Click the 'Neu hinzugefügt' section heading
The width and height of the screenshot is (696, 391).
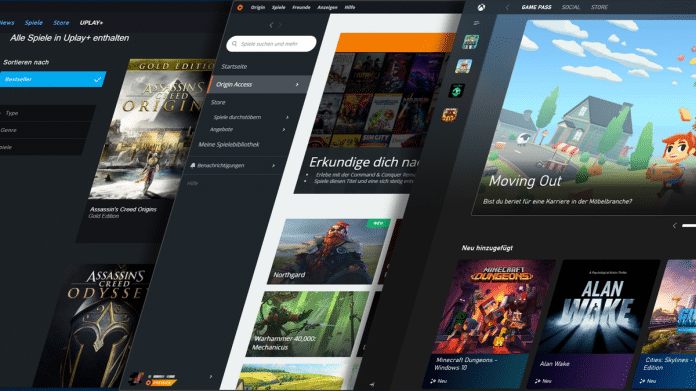coord(487,248)
